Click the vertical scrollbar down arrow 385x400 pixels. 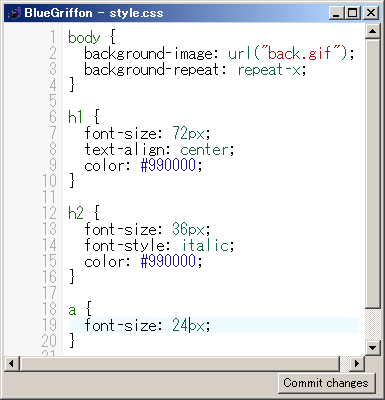(373, 348)
